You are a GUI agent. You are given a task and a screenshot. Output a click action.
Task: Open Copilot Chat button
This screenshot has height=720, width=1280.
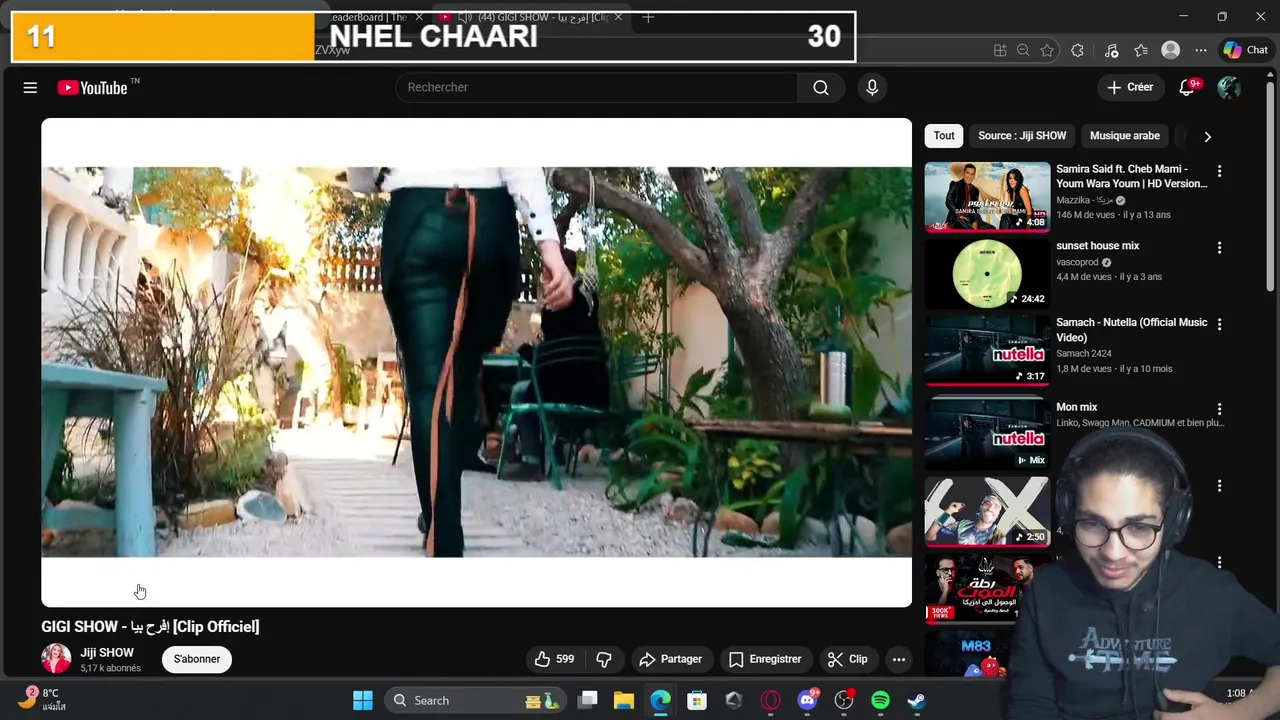click(x=1246, y=51)
